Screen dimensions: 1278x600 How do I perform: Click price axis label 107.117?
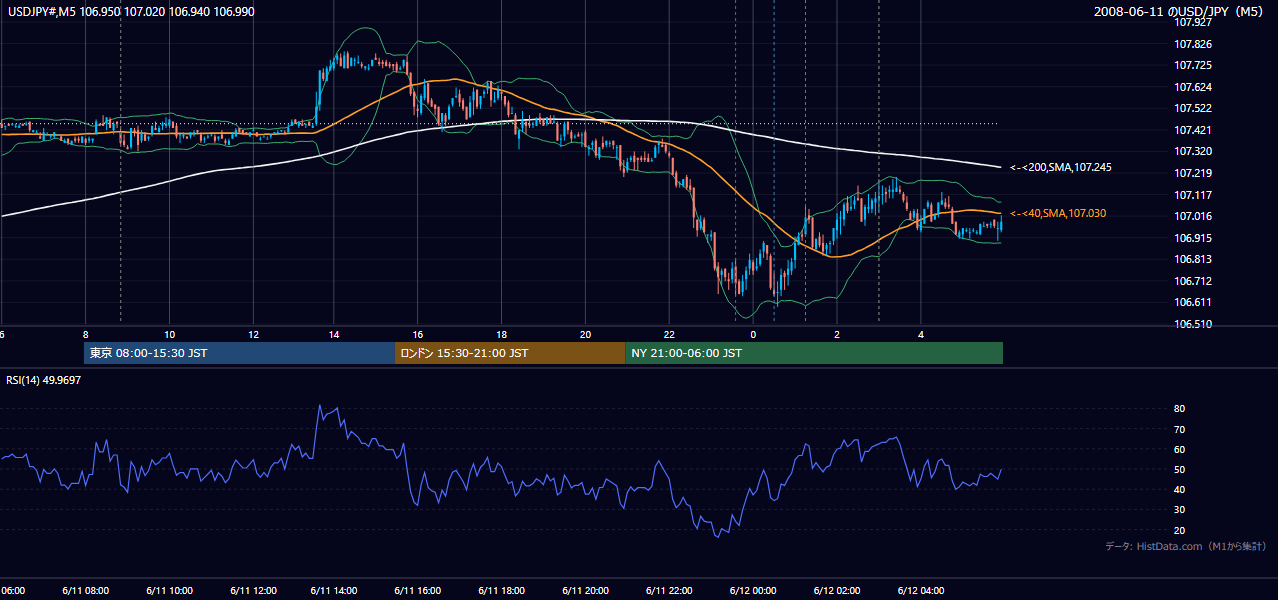pyautogui.click(x=1194, y=195)
